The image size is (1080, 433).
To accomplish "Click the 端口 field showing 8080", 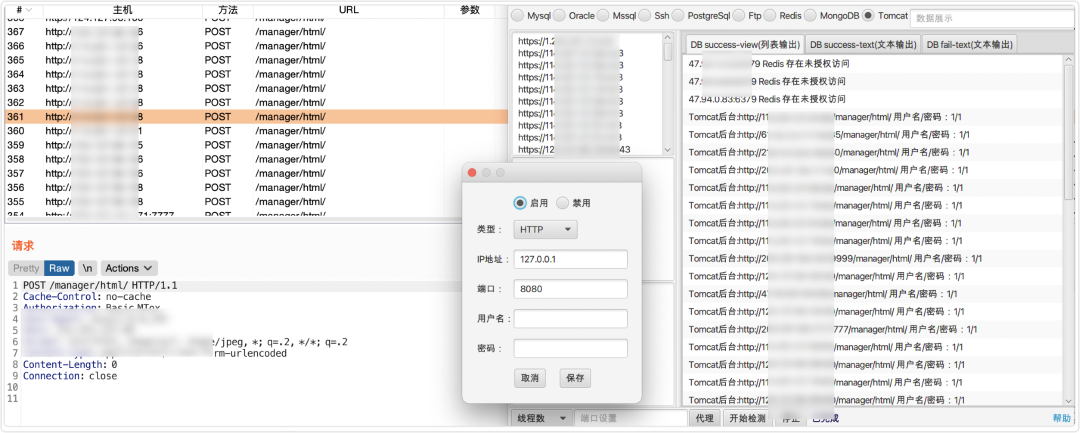I will point(570,289).
